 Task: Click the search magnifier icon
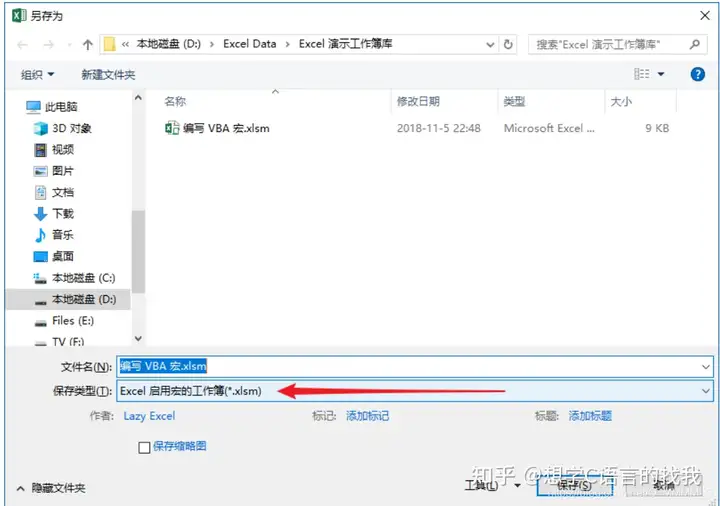click(695, 45)
